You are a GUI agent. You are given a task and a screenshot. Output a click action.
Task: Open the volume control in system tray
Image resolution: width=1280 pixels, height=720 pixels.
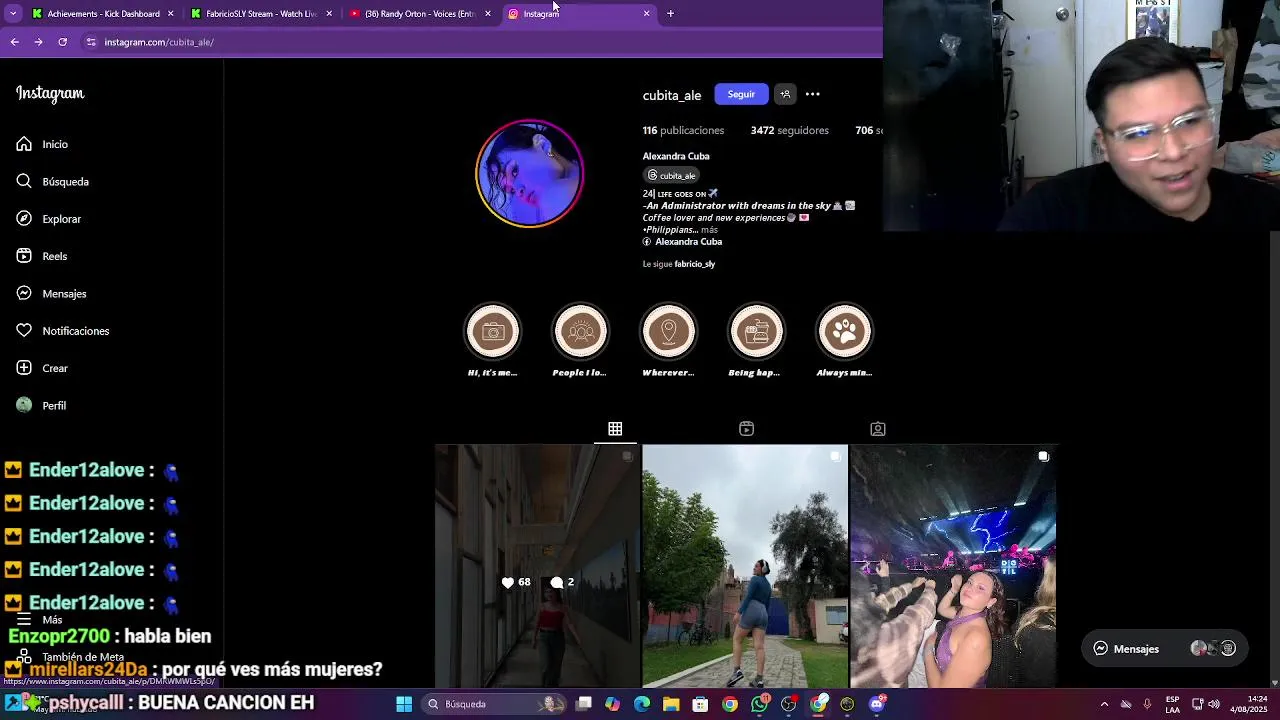pos(1213,704)
